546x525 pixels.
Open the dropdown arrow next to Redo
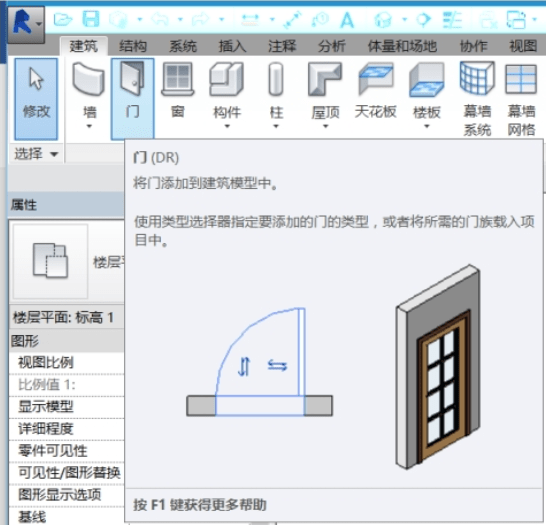(x=221, y=19)
